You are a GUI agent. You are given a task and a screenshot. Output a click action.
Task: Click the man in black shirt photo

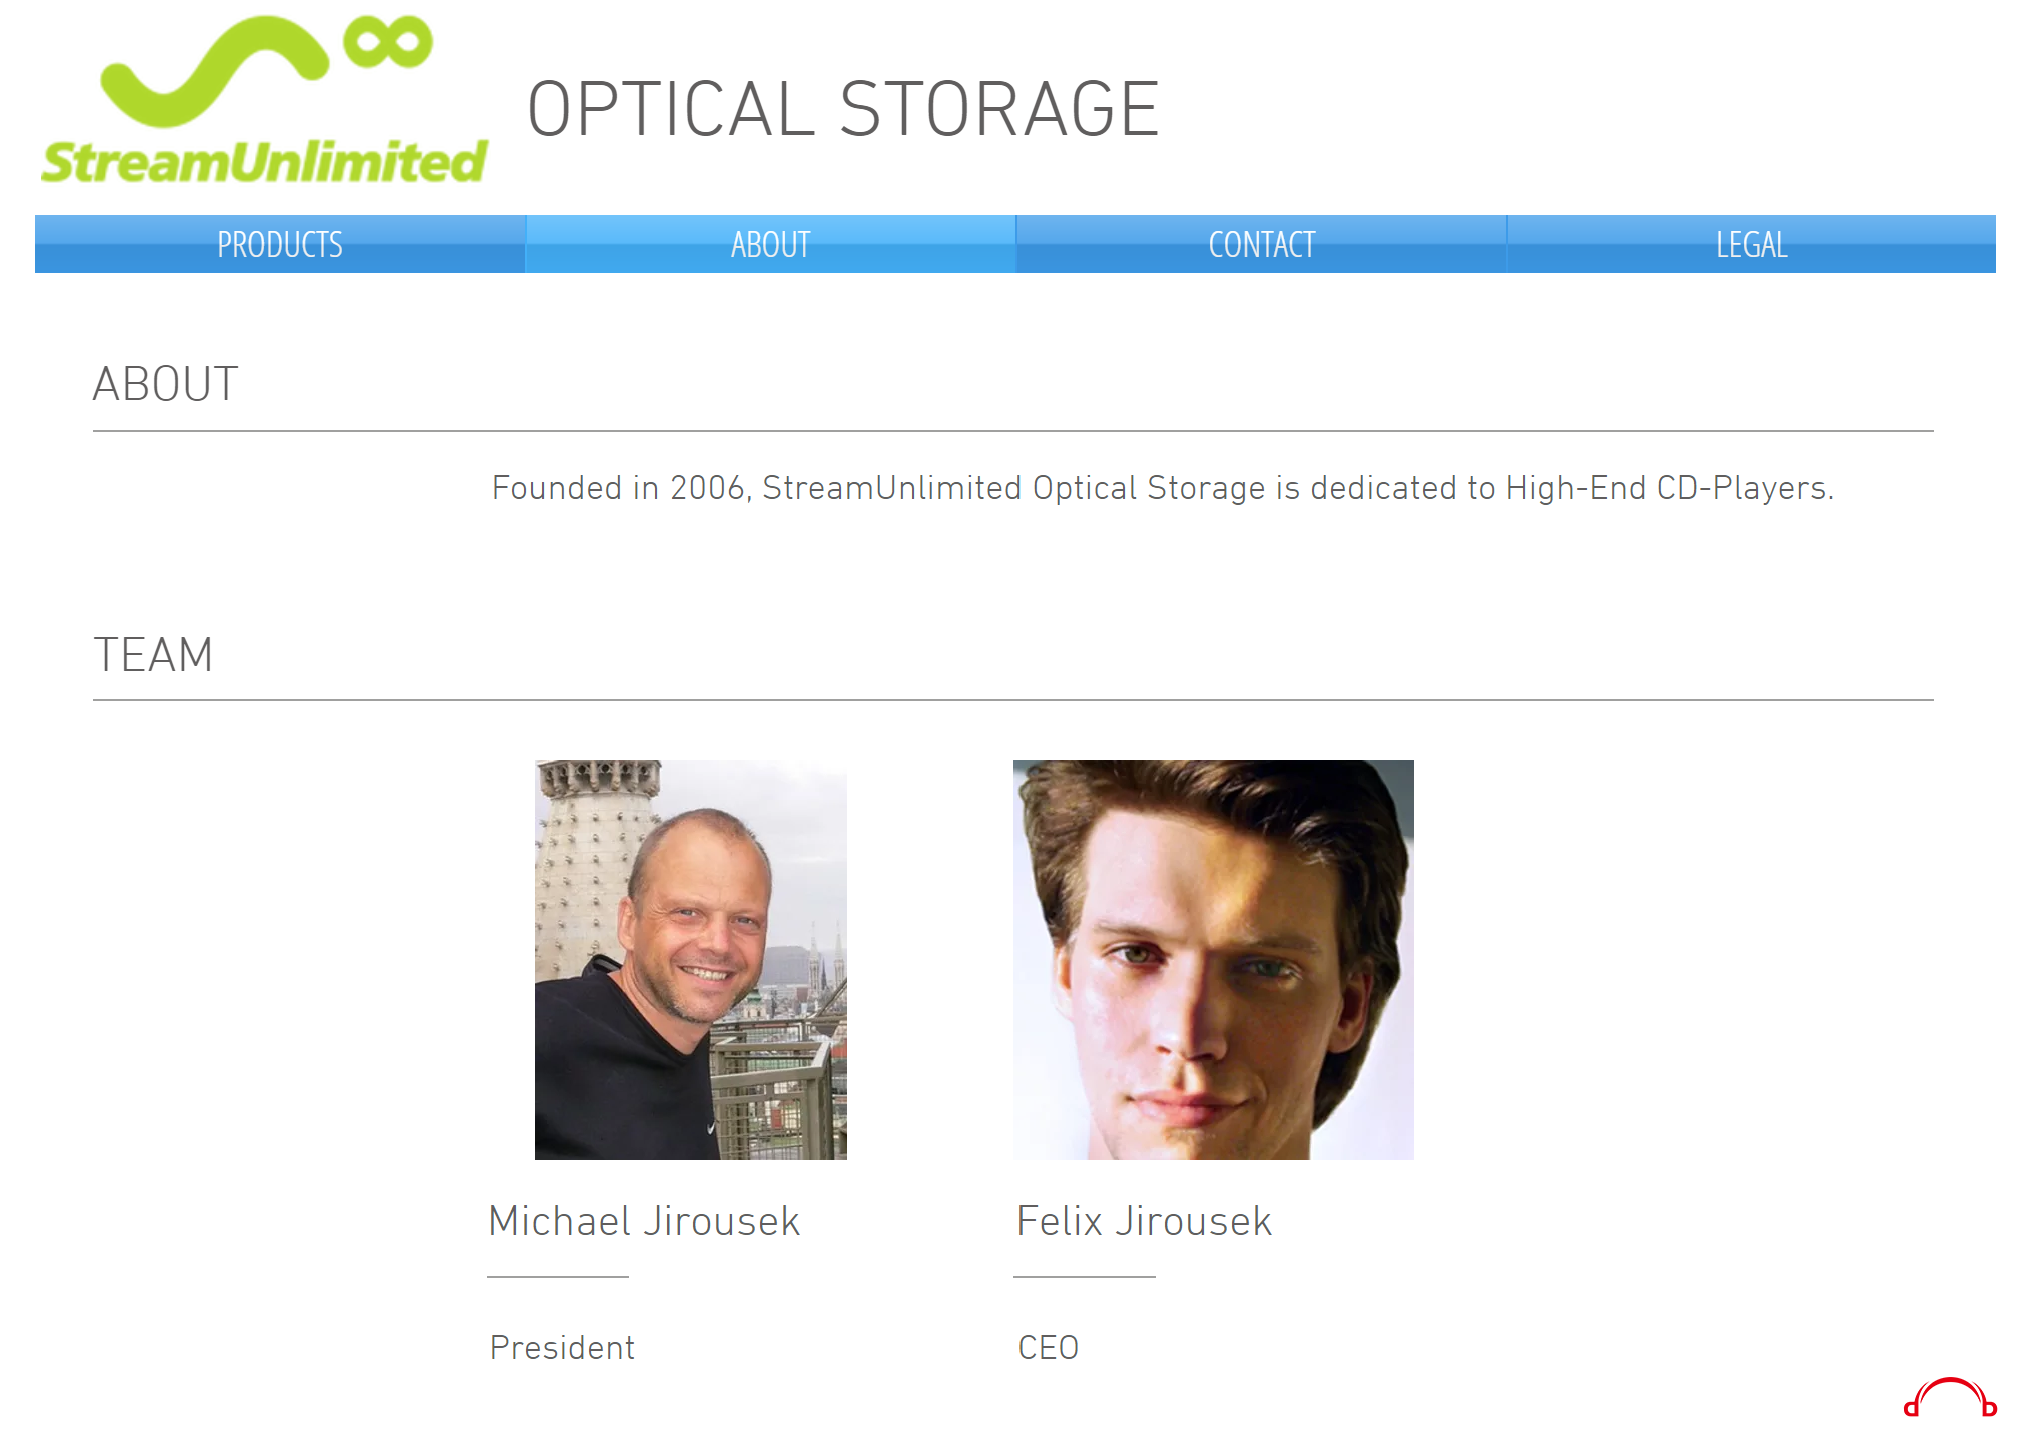[x=691, y=960]
